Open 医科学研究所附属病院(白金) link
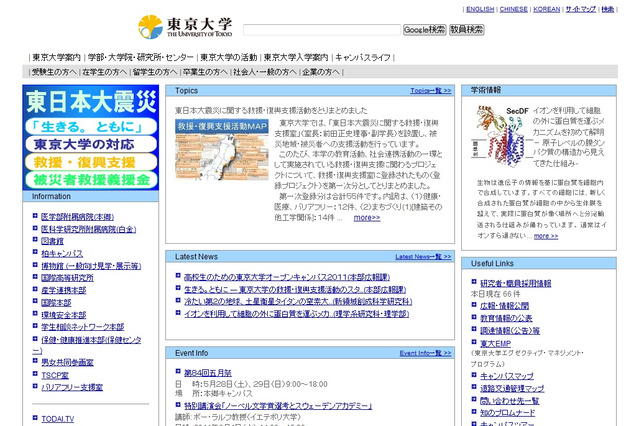Screen dimensions: 640x426 (89, 229)
